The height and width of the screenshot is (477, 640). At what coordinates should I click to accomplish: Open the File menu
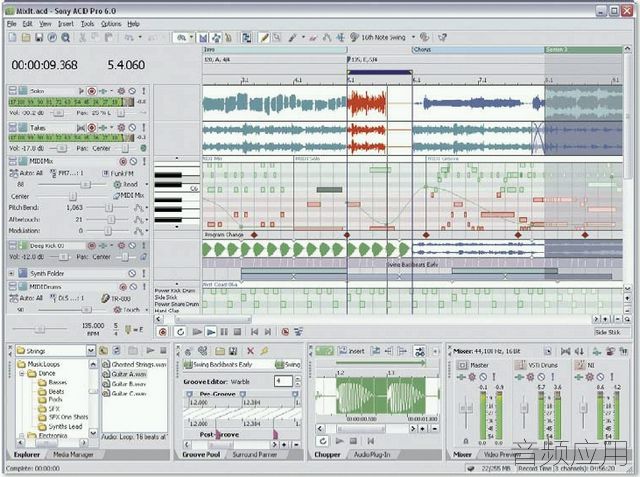[x=11, y=24]
